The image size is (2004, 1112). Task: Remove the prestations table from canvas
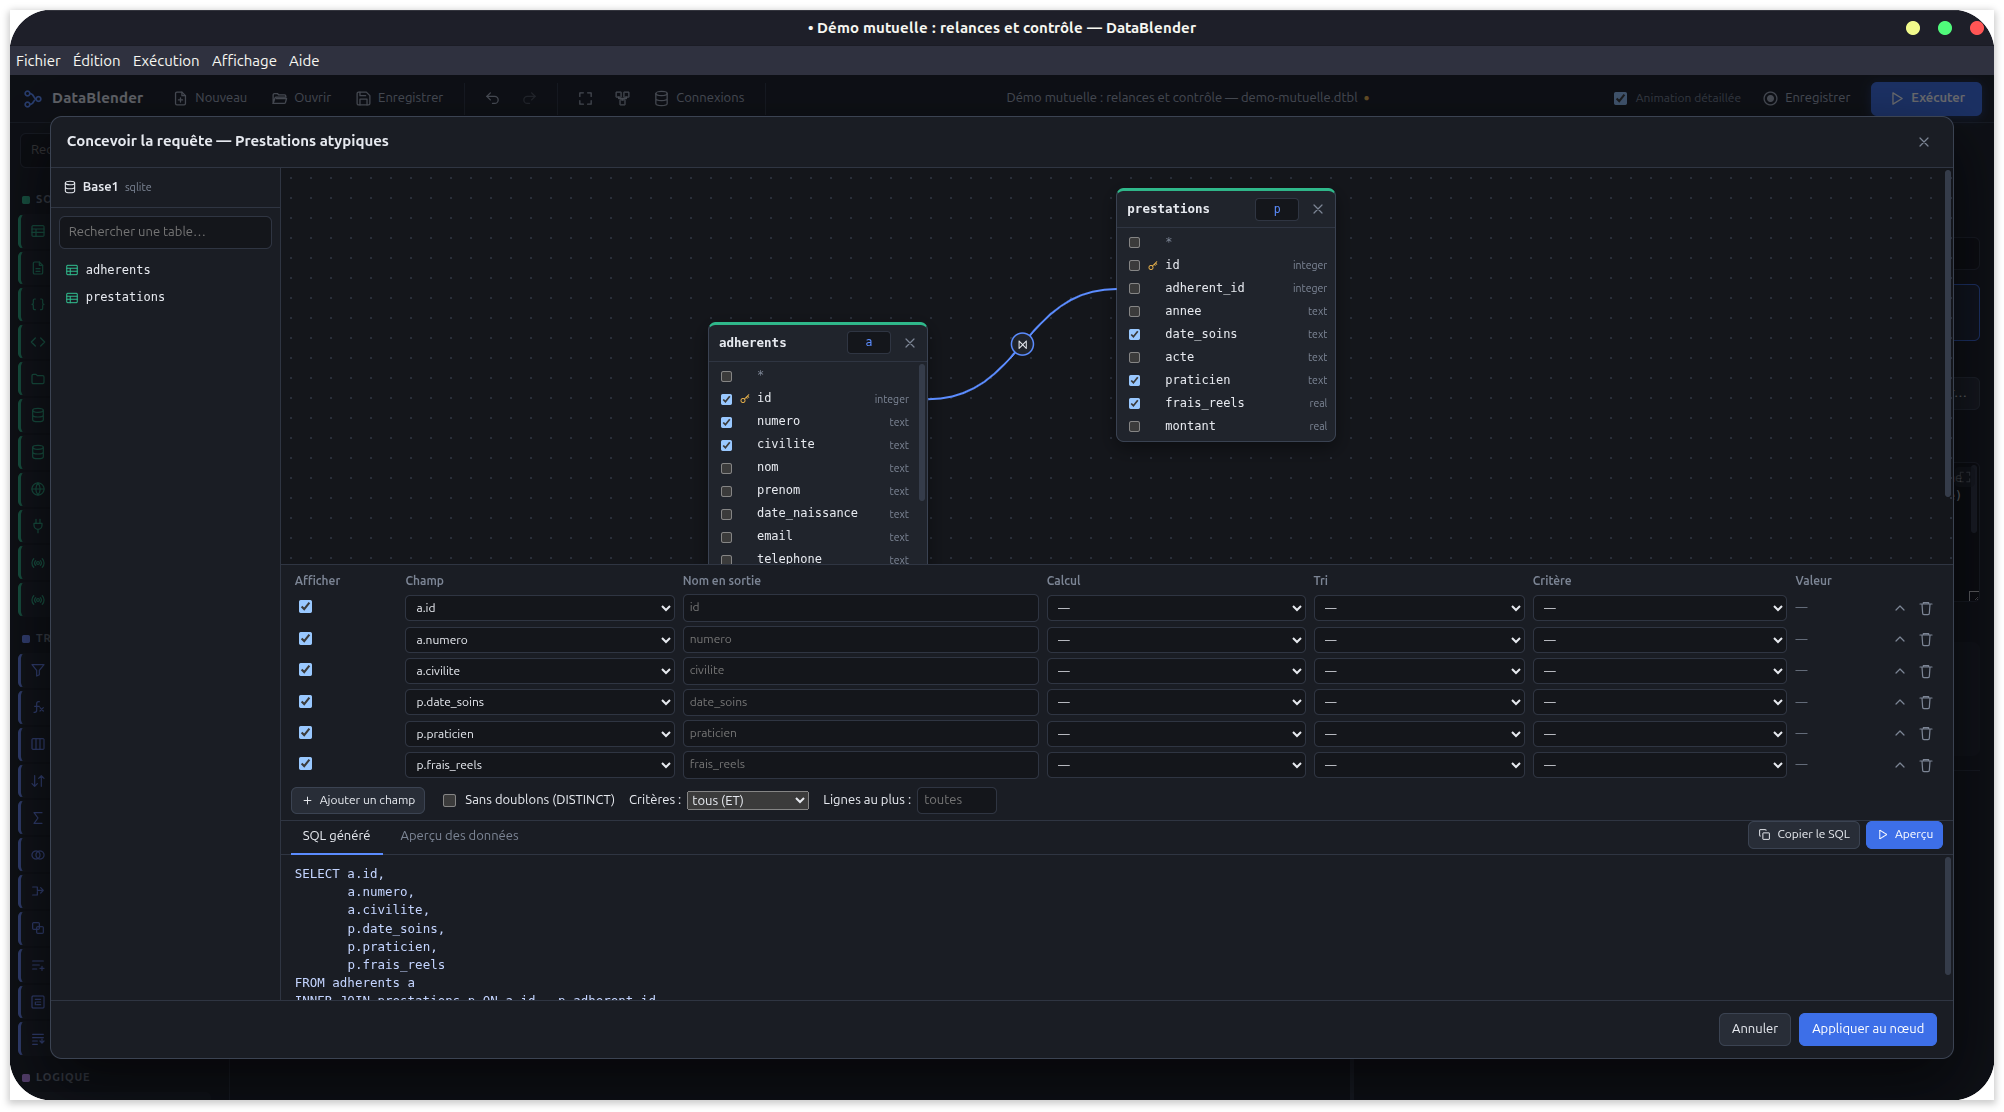click(1317, 209)
